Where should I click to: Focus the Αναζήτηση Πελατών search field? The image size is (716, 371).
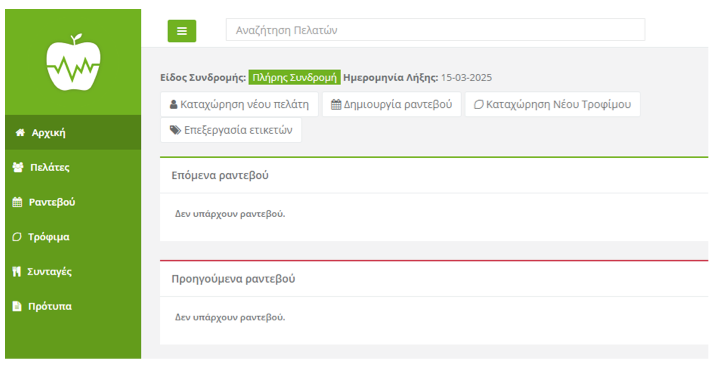pyautogui.click(x=435, y=30)
